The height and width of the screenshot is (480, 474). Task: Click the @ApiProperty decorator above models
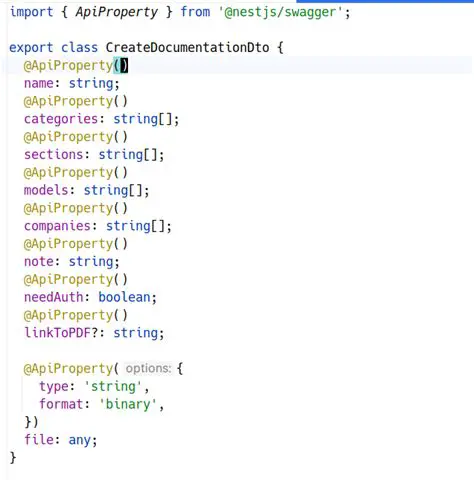point(68,172)
